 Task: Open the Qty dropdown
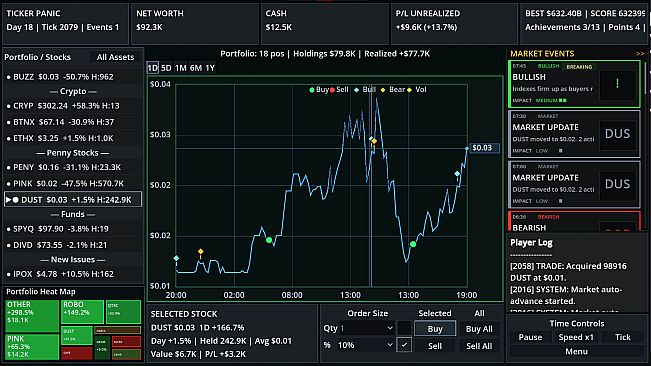tap(367, 328)
